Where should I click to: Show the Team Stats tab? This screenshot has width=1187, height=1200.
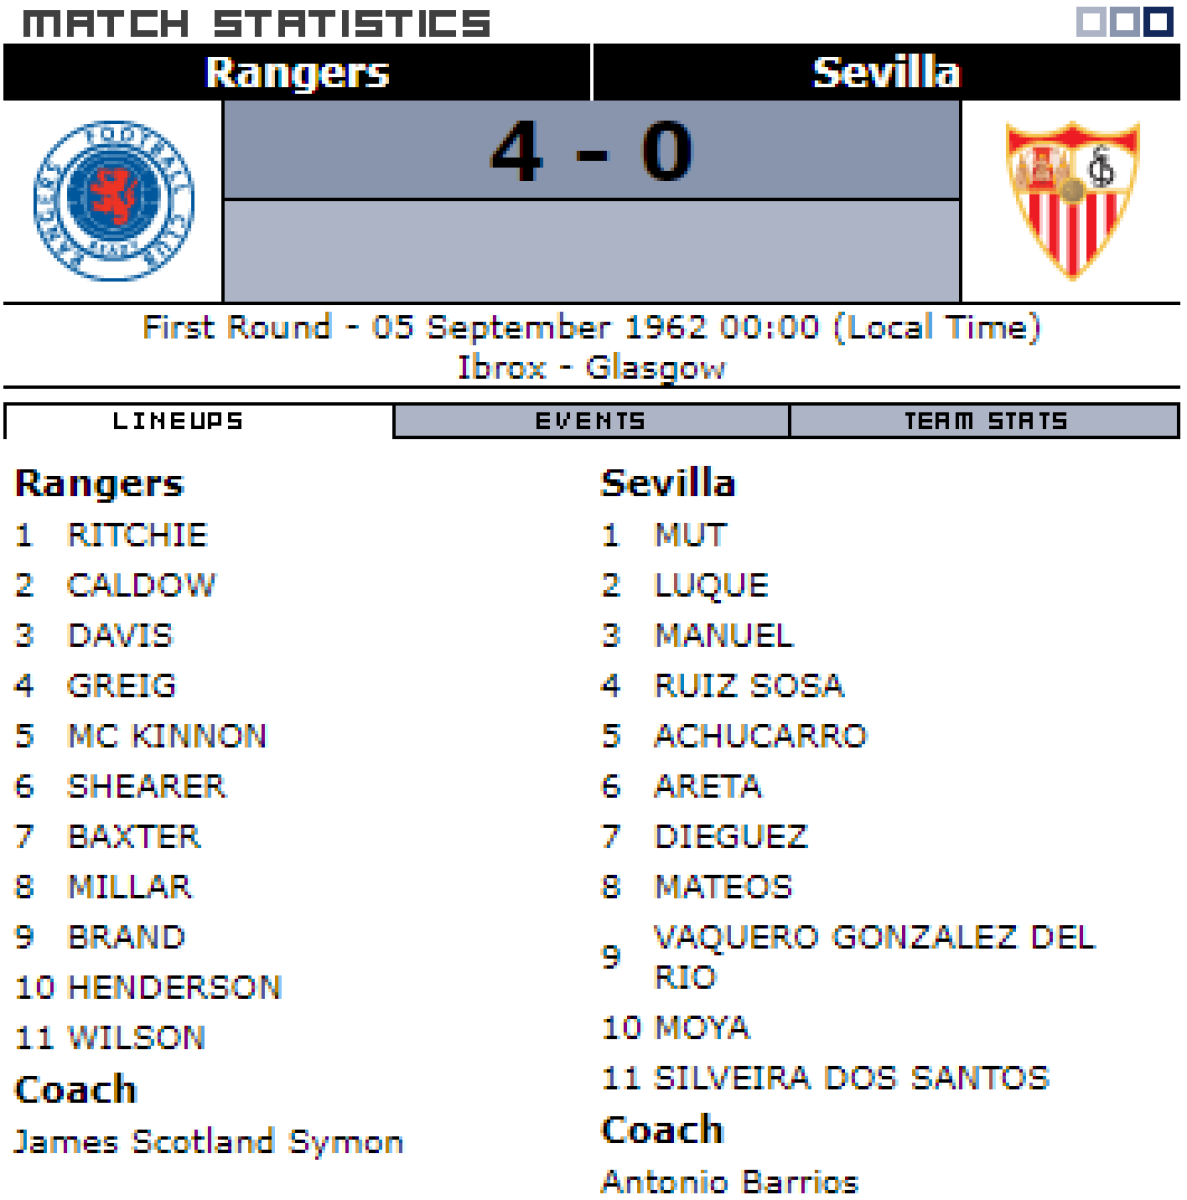(985, 421)
